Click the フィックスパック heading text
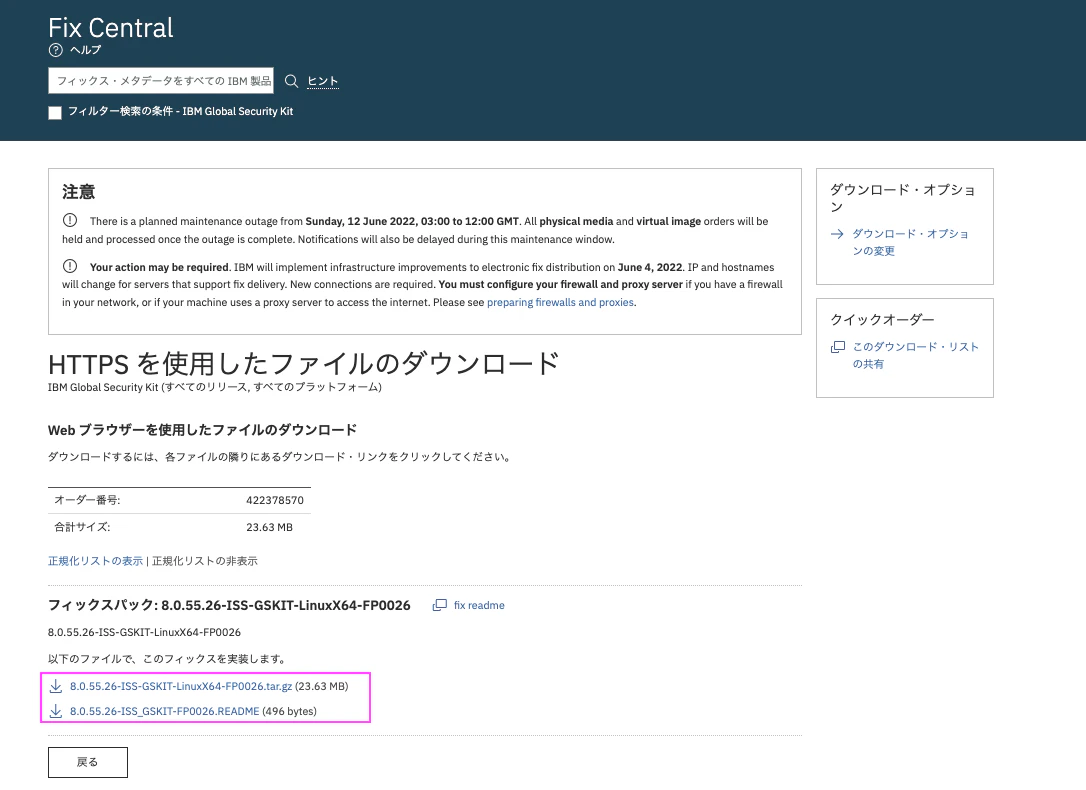Image resolution: width=1086 pixels, height=790 pixels. click(229, 605)
